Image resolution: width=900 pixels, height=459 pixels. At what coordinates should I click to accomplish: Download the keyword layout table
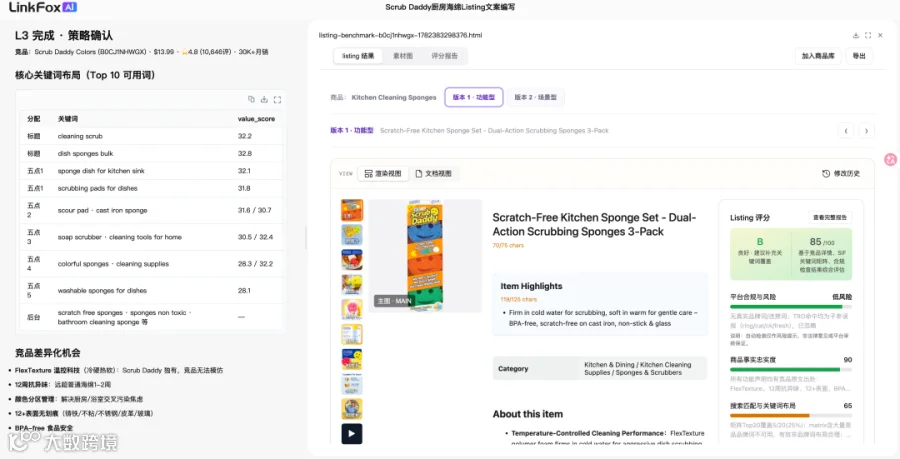(264, 99)
